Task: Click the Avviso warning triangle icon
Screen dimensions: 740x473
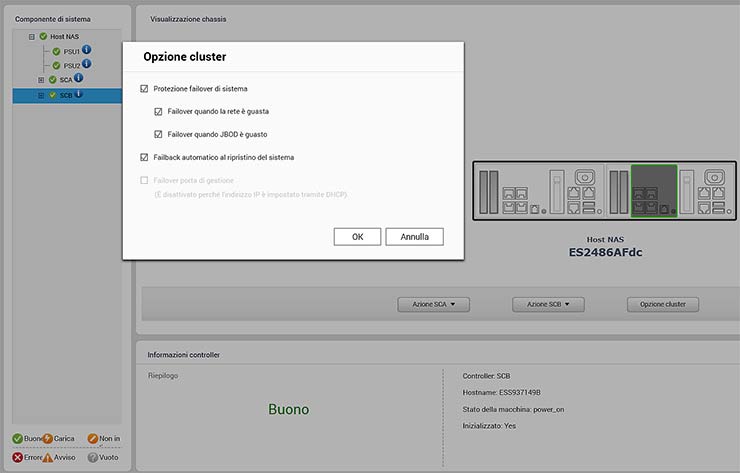Action: click(x=47, y=456)
